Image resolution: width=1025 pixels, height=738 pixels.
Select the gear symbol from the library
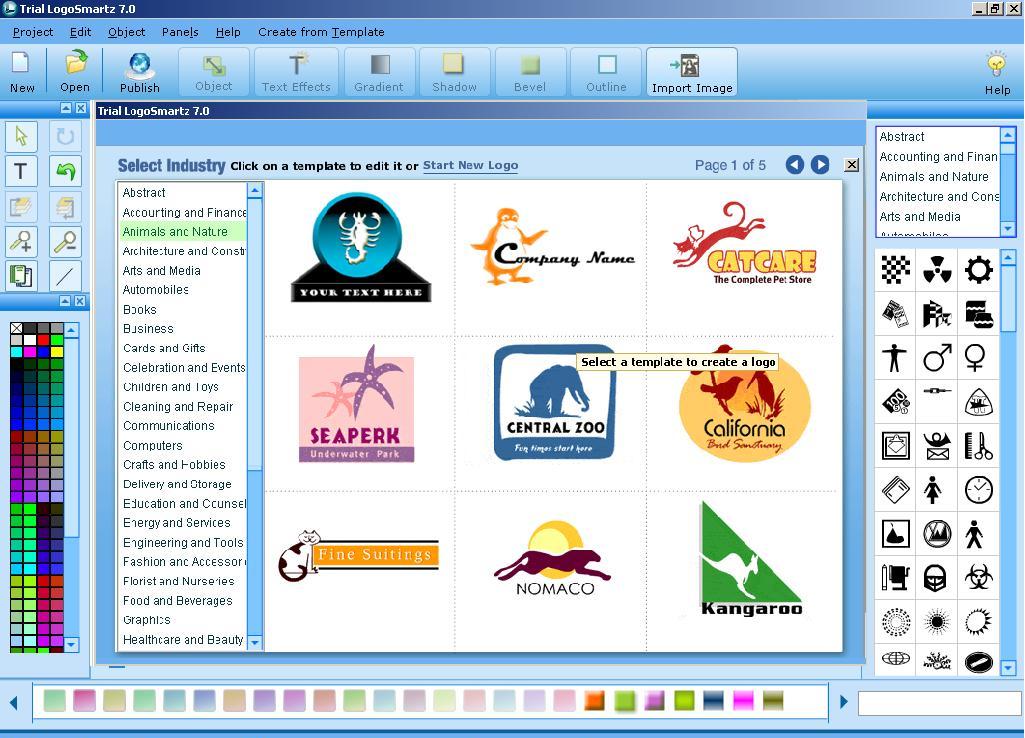tap(978, 267)
